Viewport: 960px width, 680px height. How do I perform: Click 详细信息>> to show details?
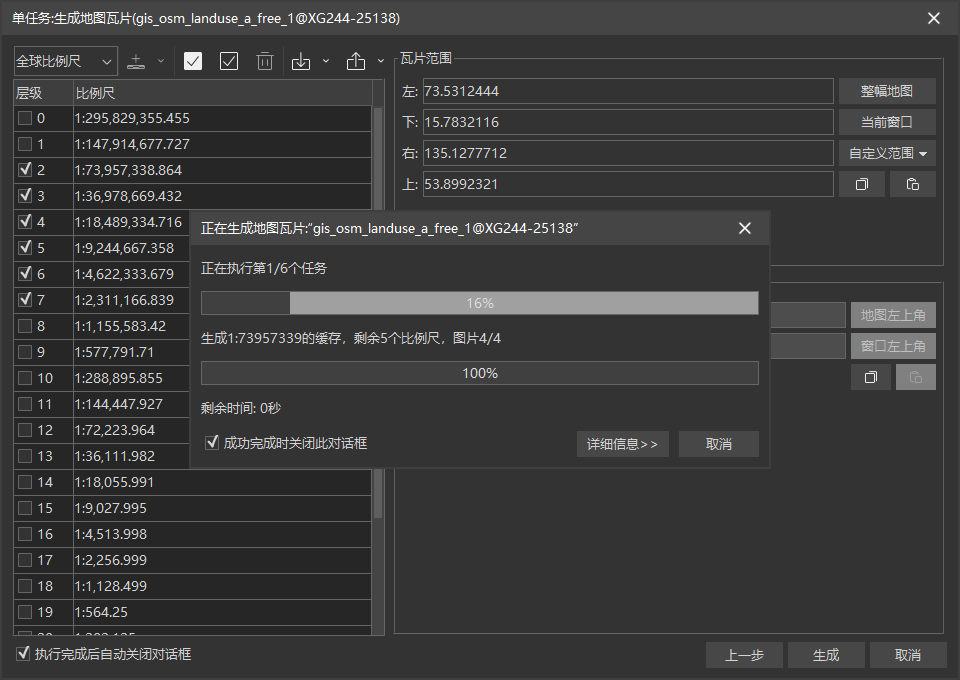point(622,444)
